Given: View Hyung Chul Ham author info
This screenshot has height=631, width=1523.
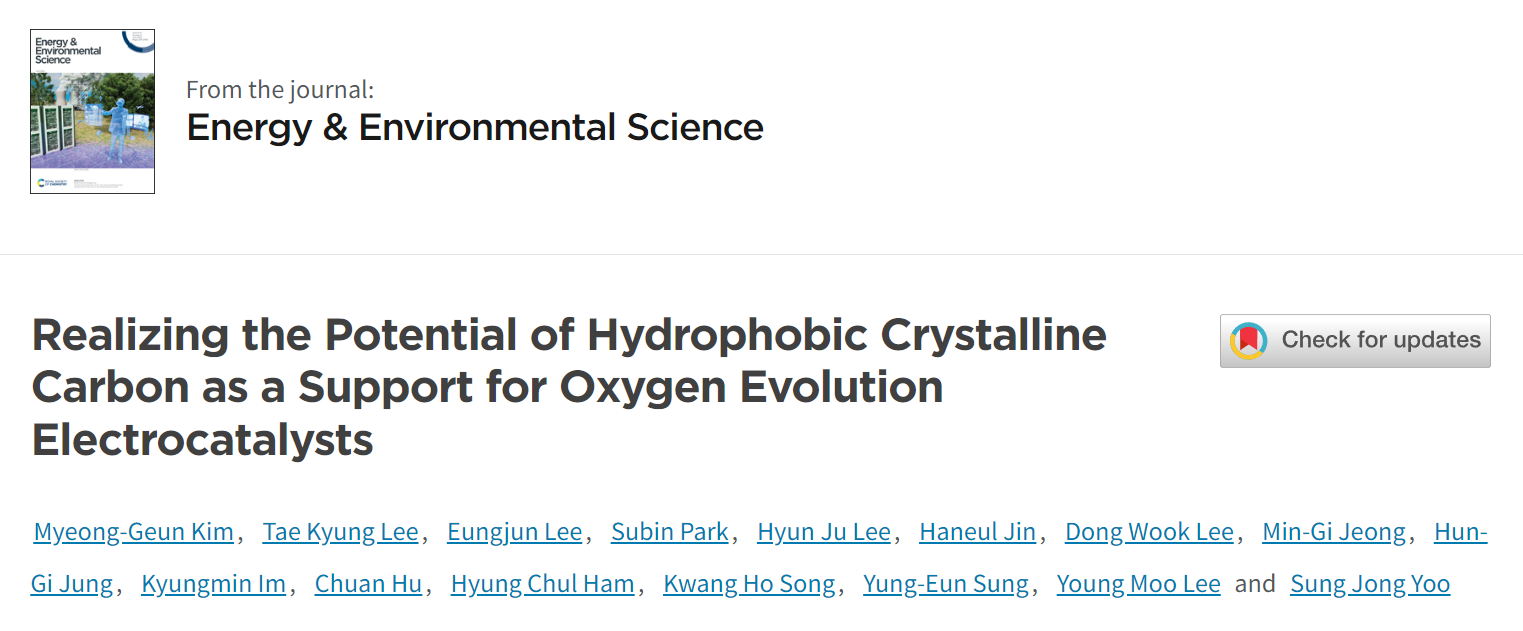Looking at the screenshot, I should 542,584.
